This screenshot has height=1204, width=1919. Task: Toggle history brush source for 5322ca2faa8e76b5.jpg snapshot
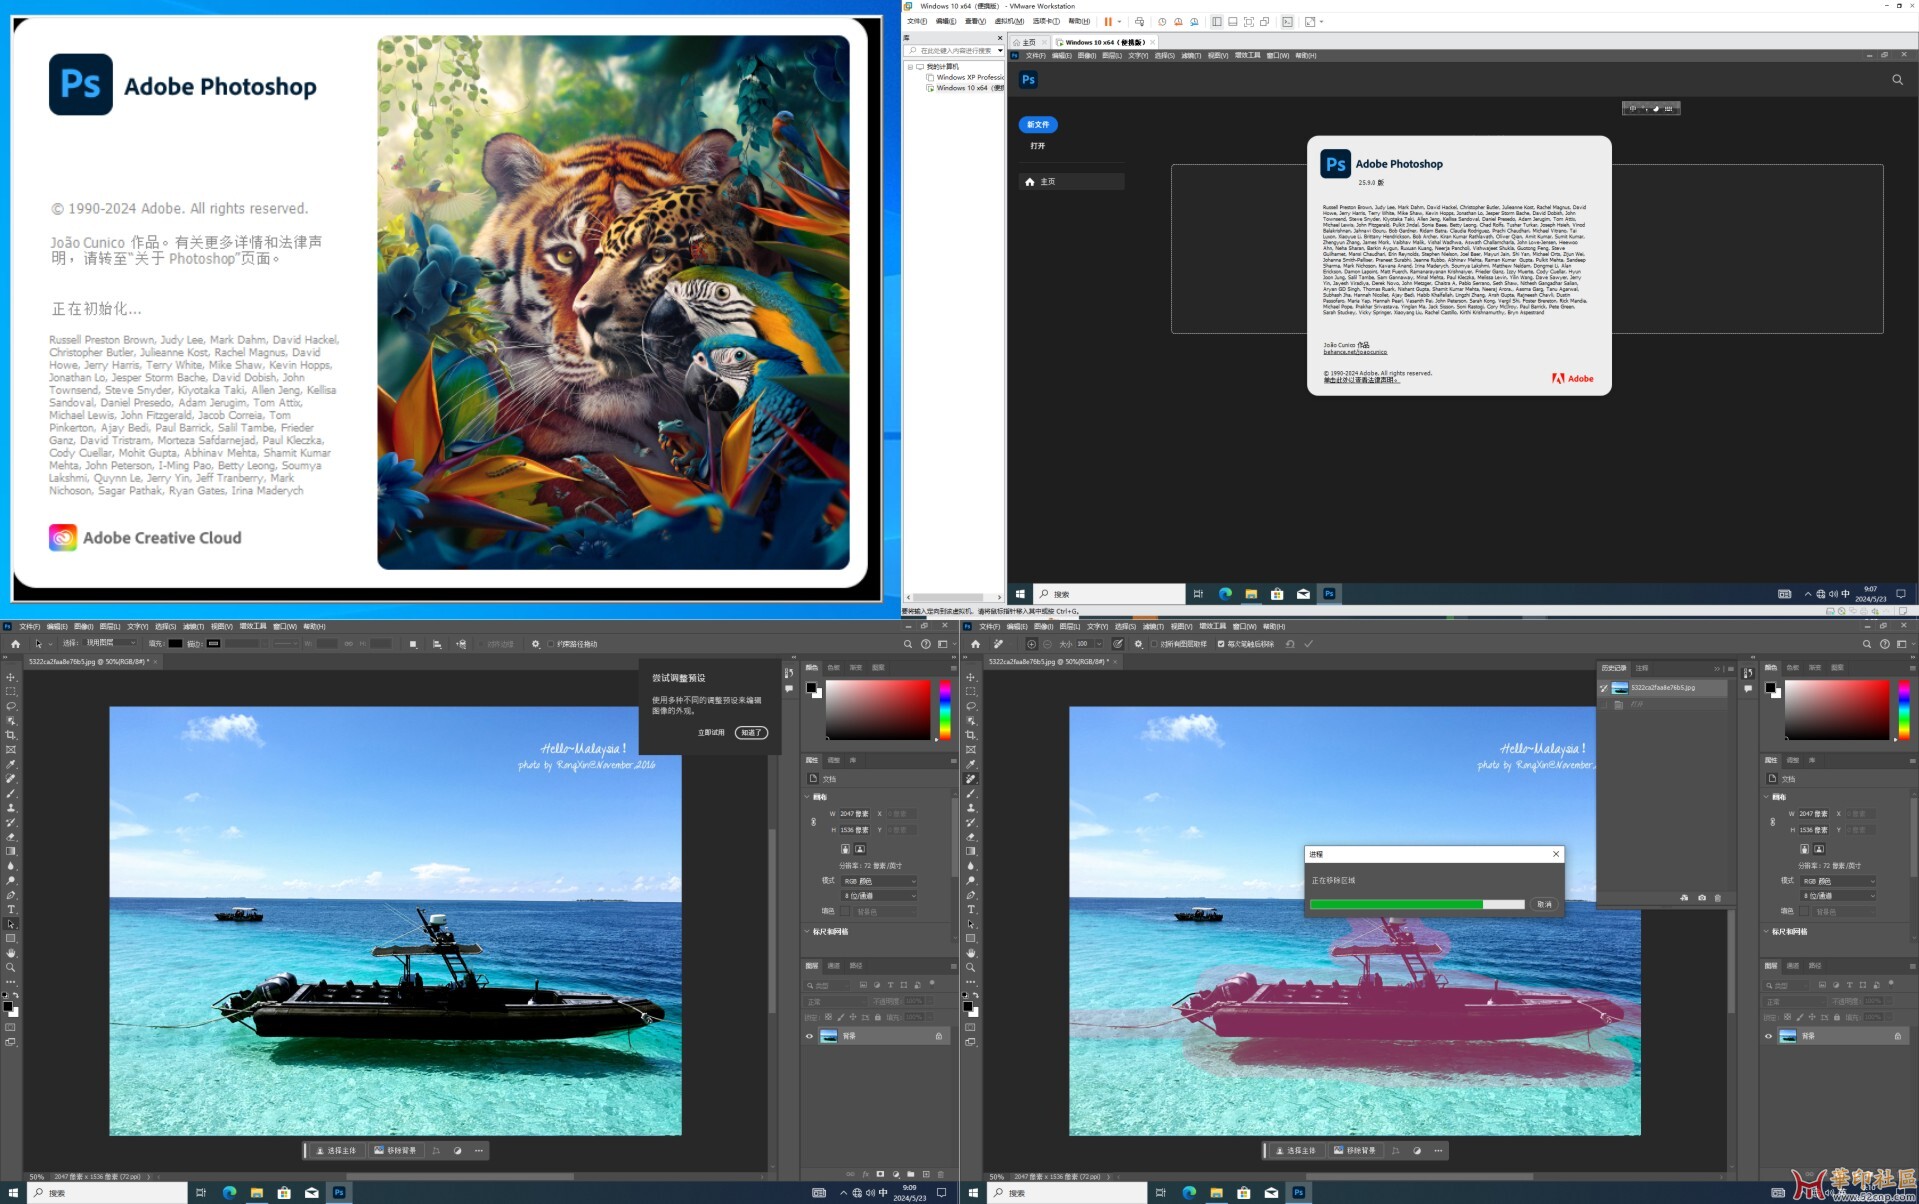[x=1604, y=688]
